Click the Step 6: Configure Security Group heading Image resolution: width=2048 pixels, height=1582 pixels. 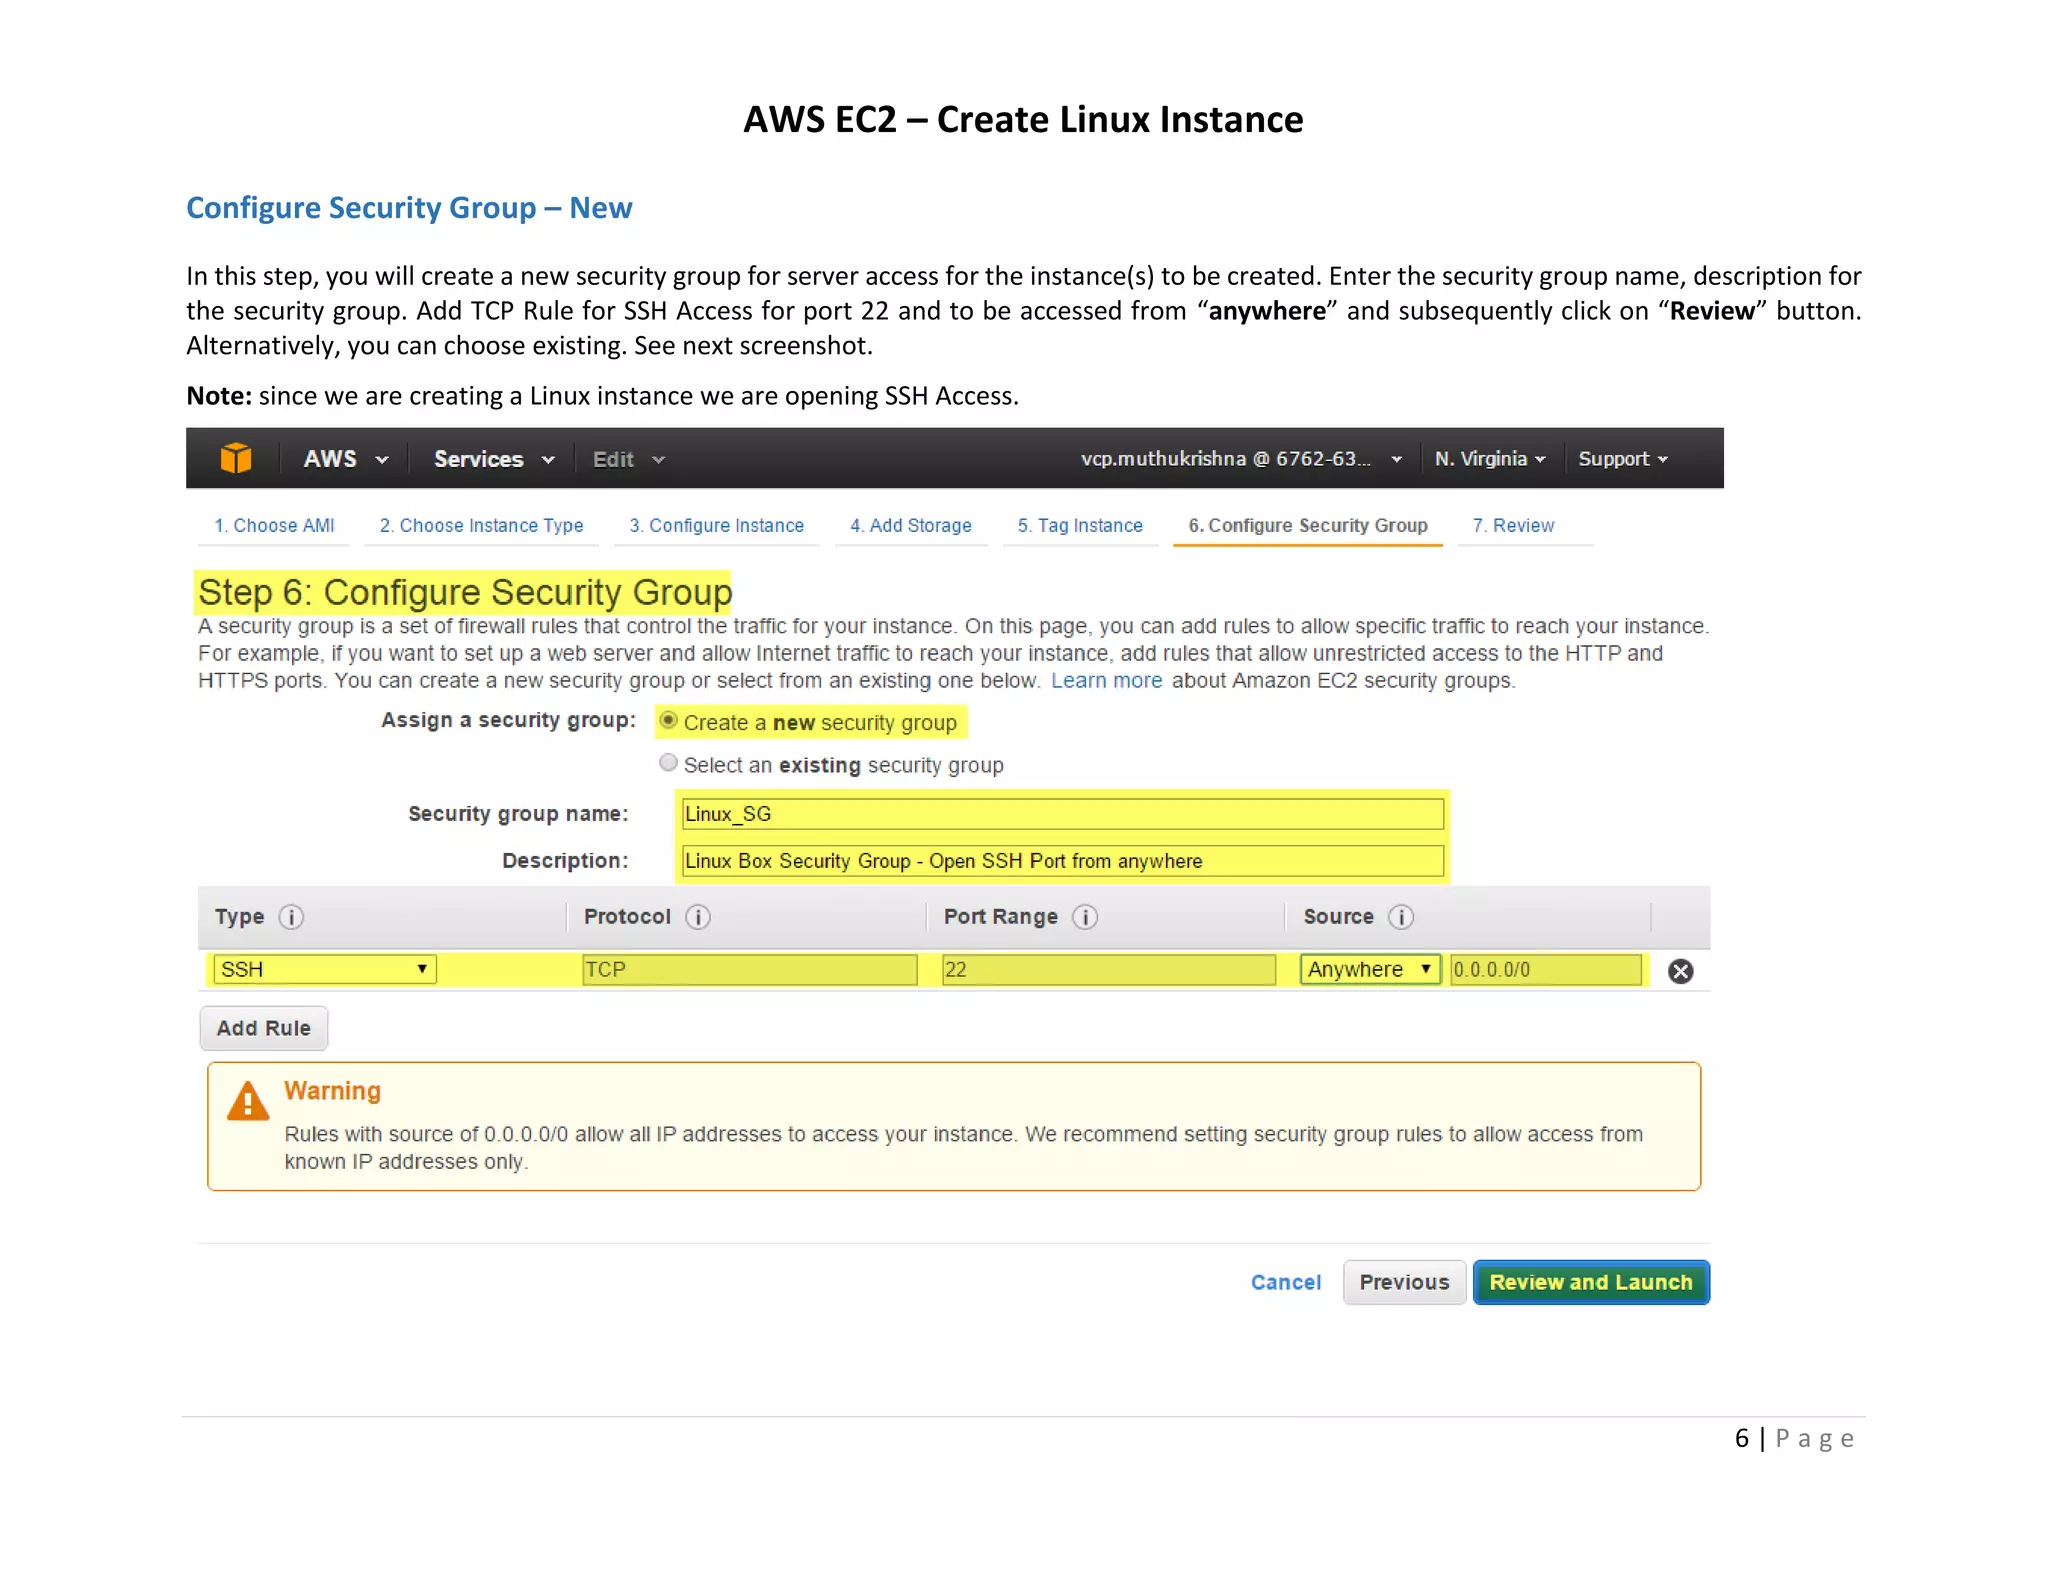[x=465, y=592]
